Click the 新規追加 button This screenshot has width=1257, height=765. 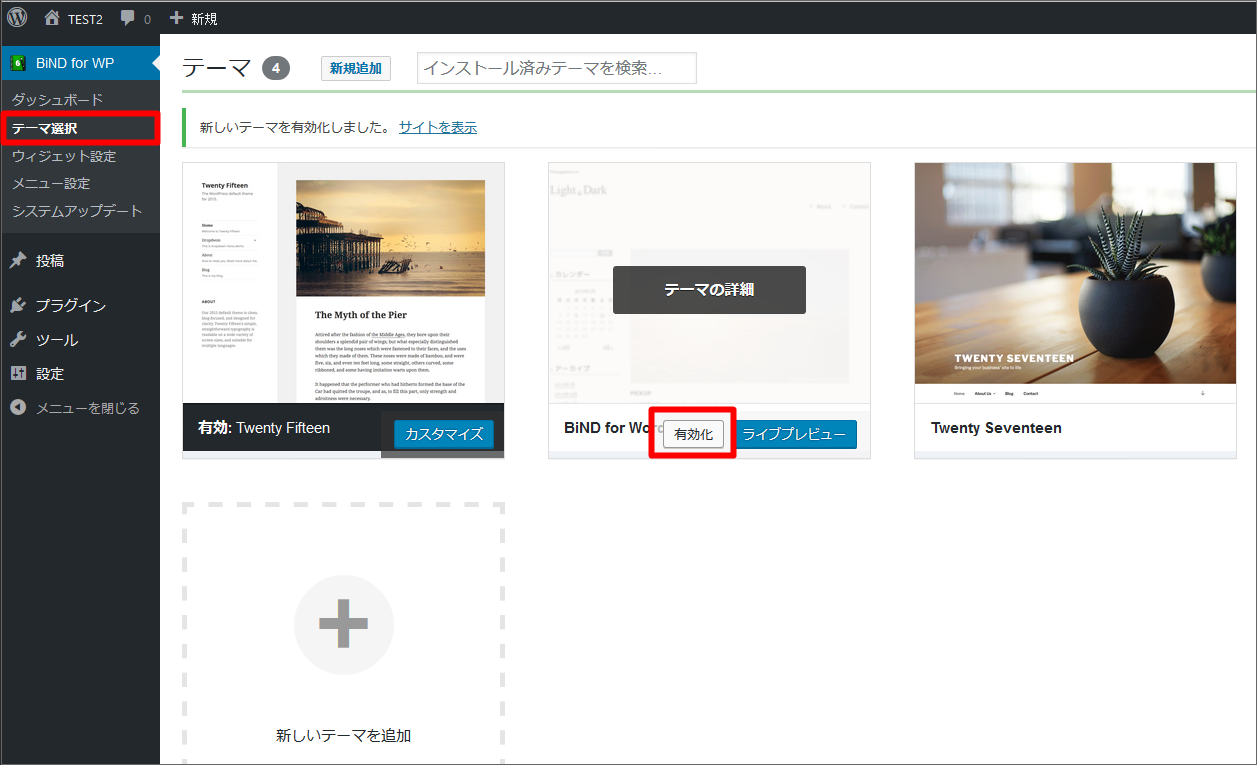tap(356, 68)
